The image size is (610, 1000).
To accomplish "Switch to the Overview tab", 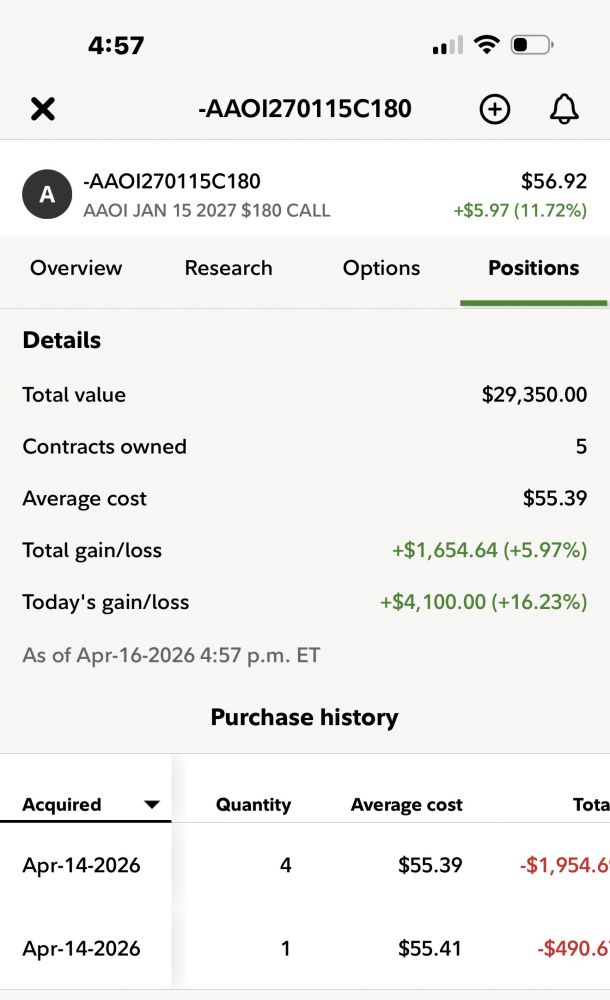I will coord(76,268).
